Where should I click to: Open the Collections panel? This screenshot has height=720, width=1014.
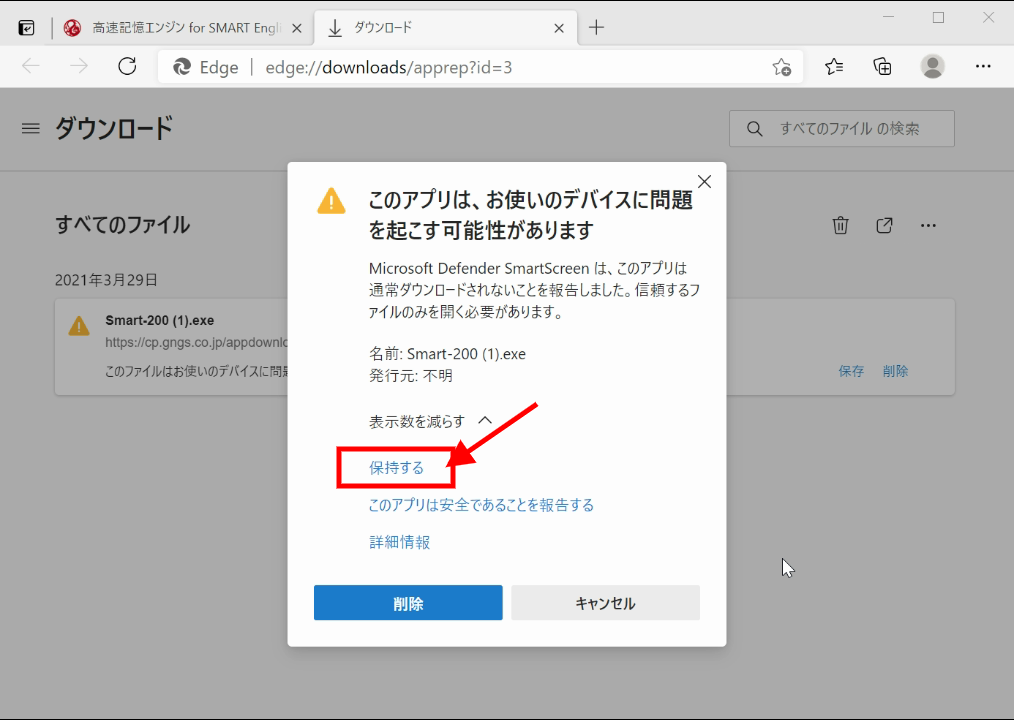pos(883,67)
